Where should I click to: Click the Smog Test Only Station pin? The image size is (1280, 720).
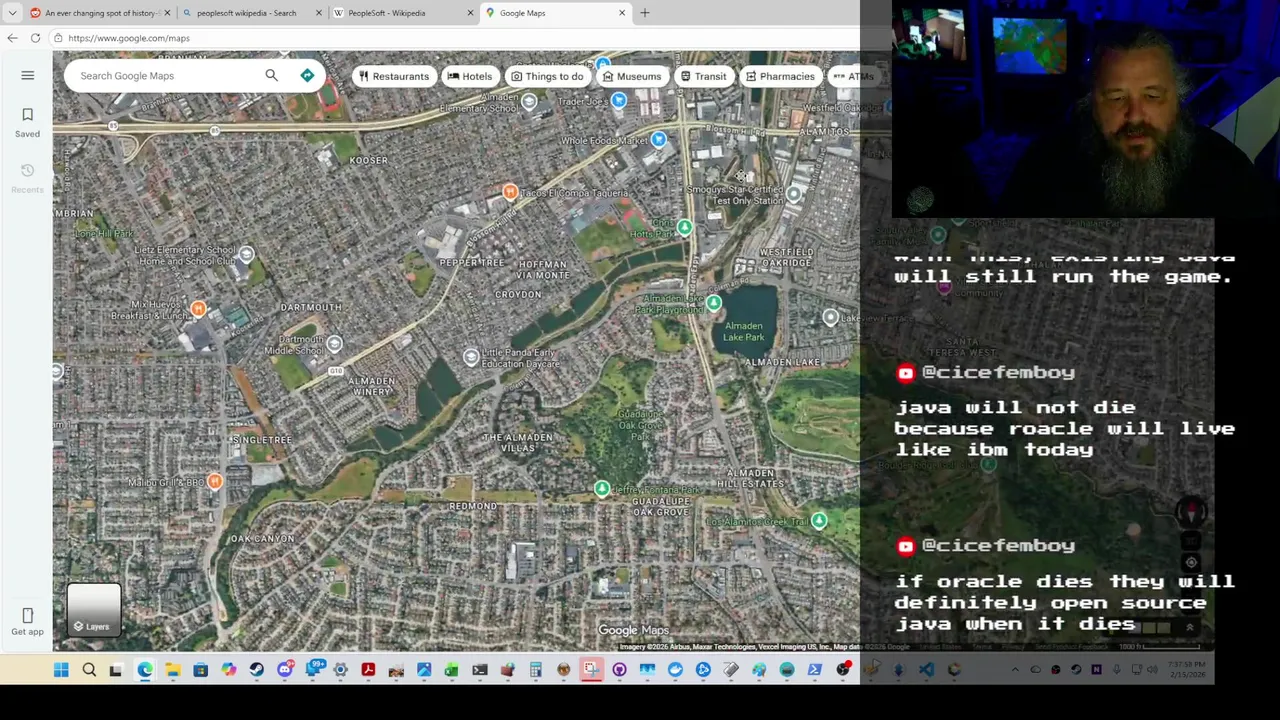coord(793,194)
